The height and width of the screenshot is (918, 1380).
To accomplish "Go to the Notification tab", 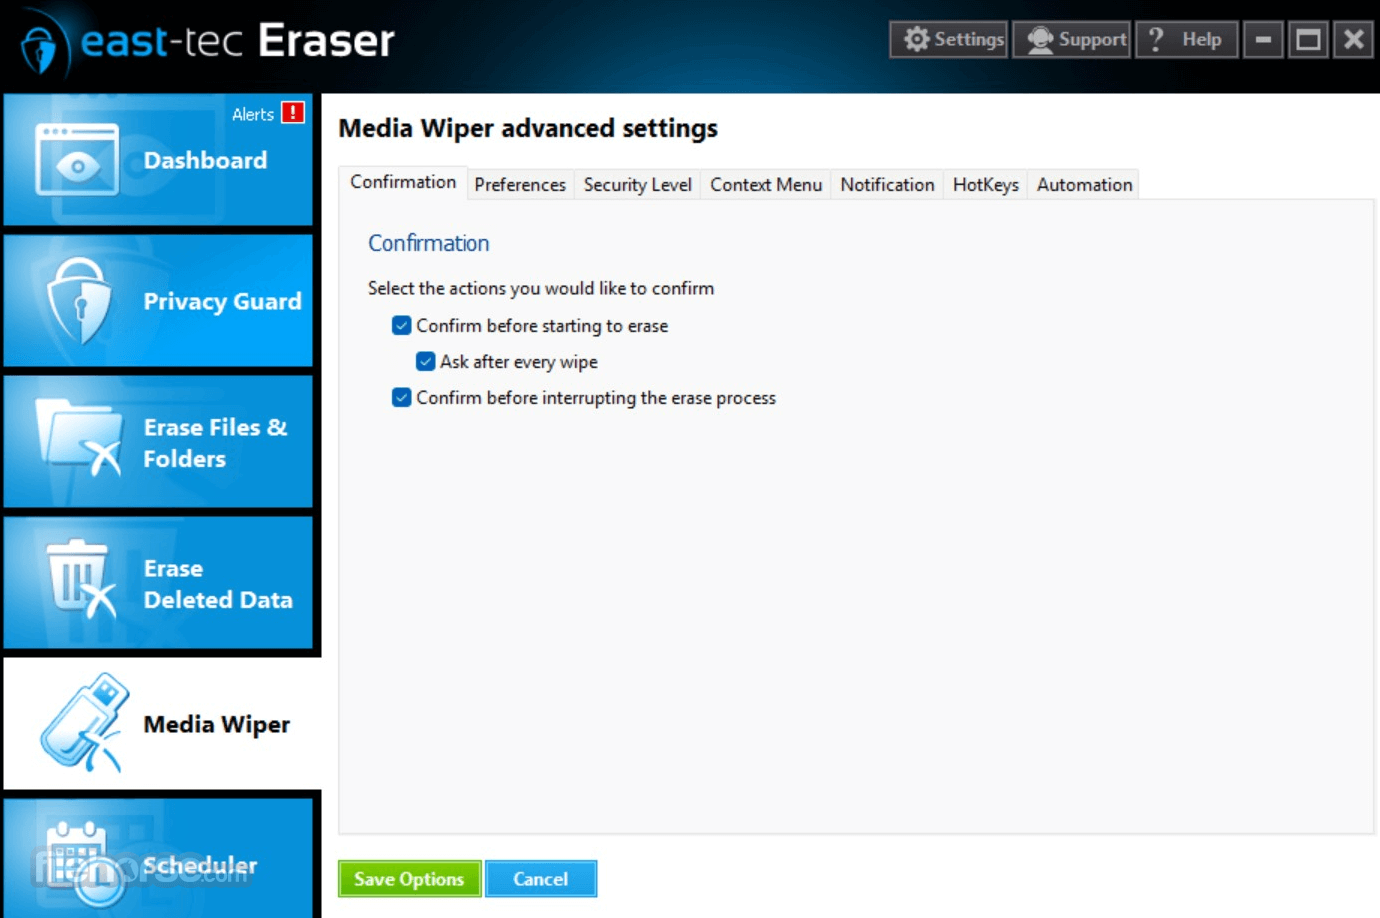I will pos(887,184).
